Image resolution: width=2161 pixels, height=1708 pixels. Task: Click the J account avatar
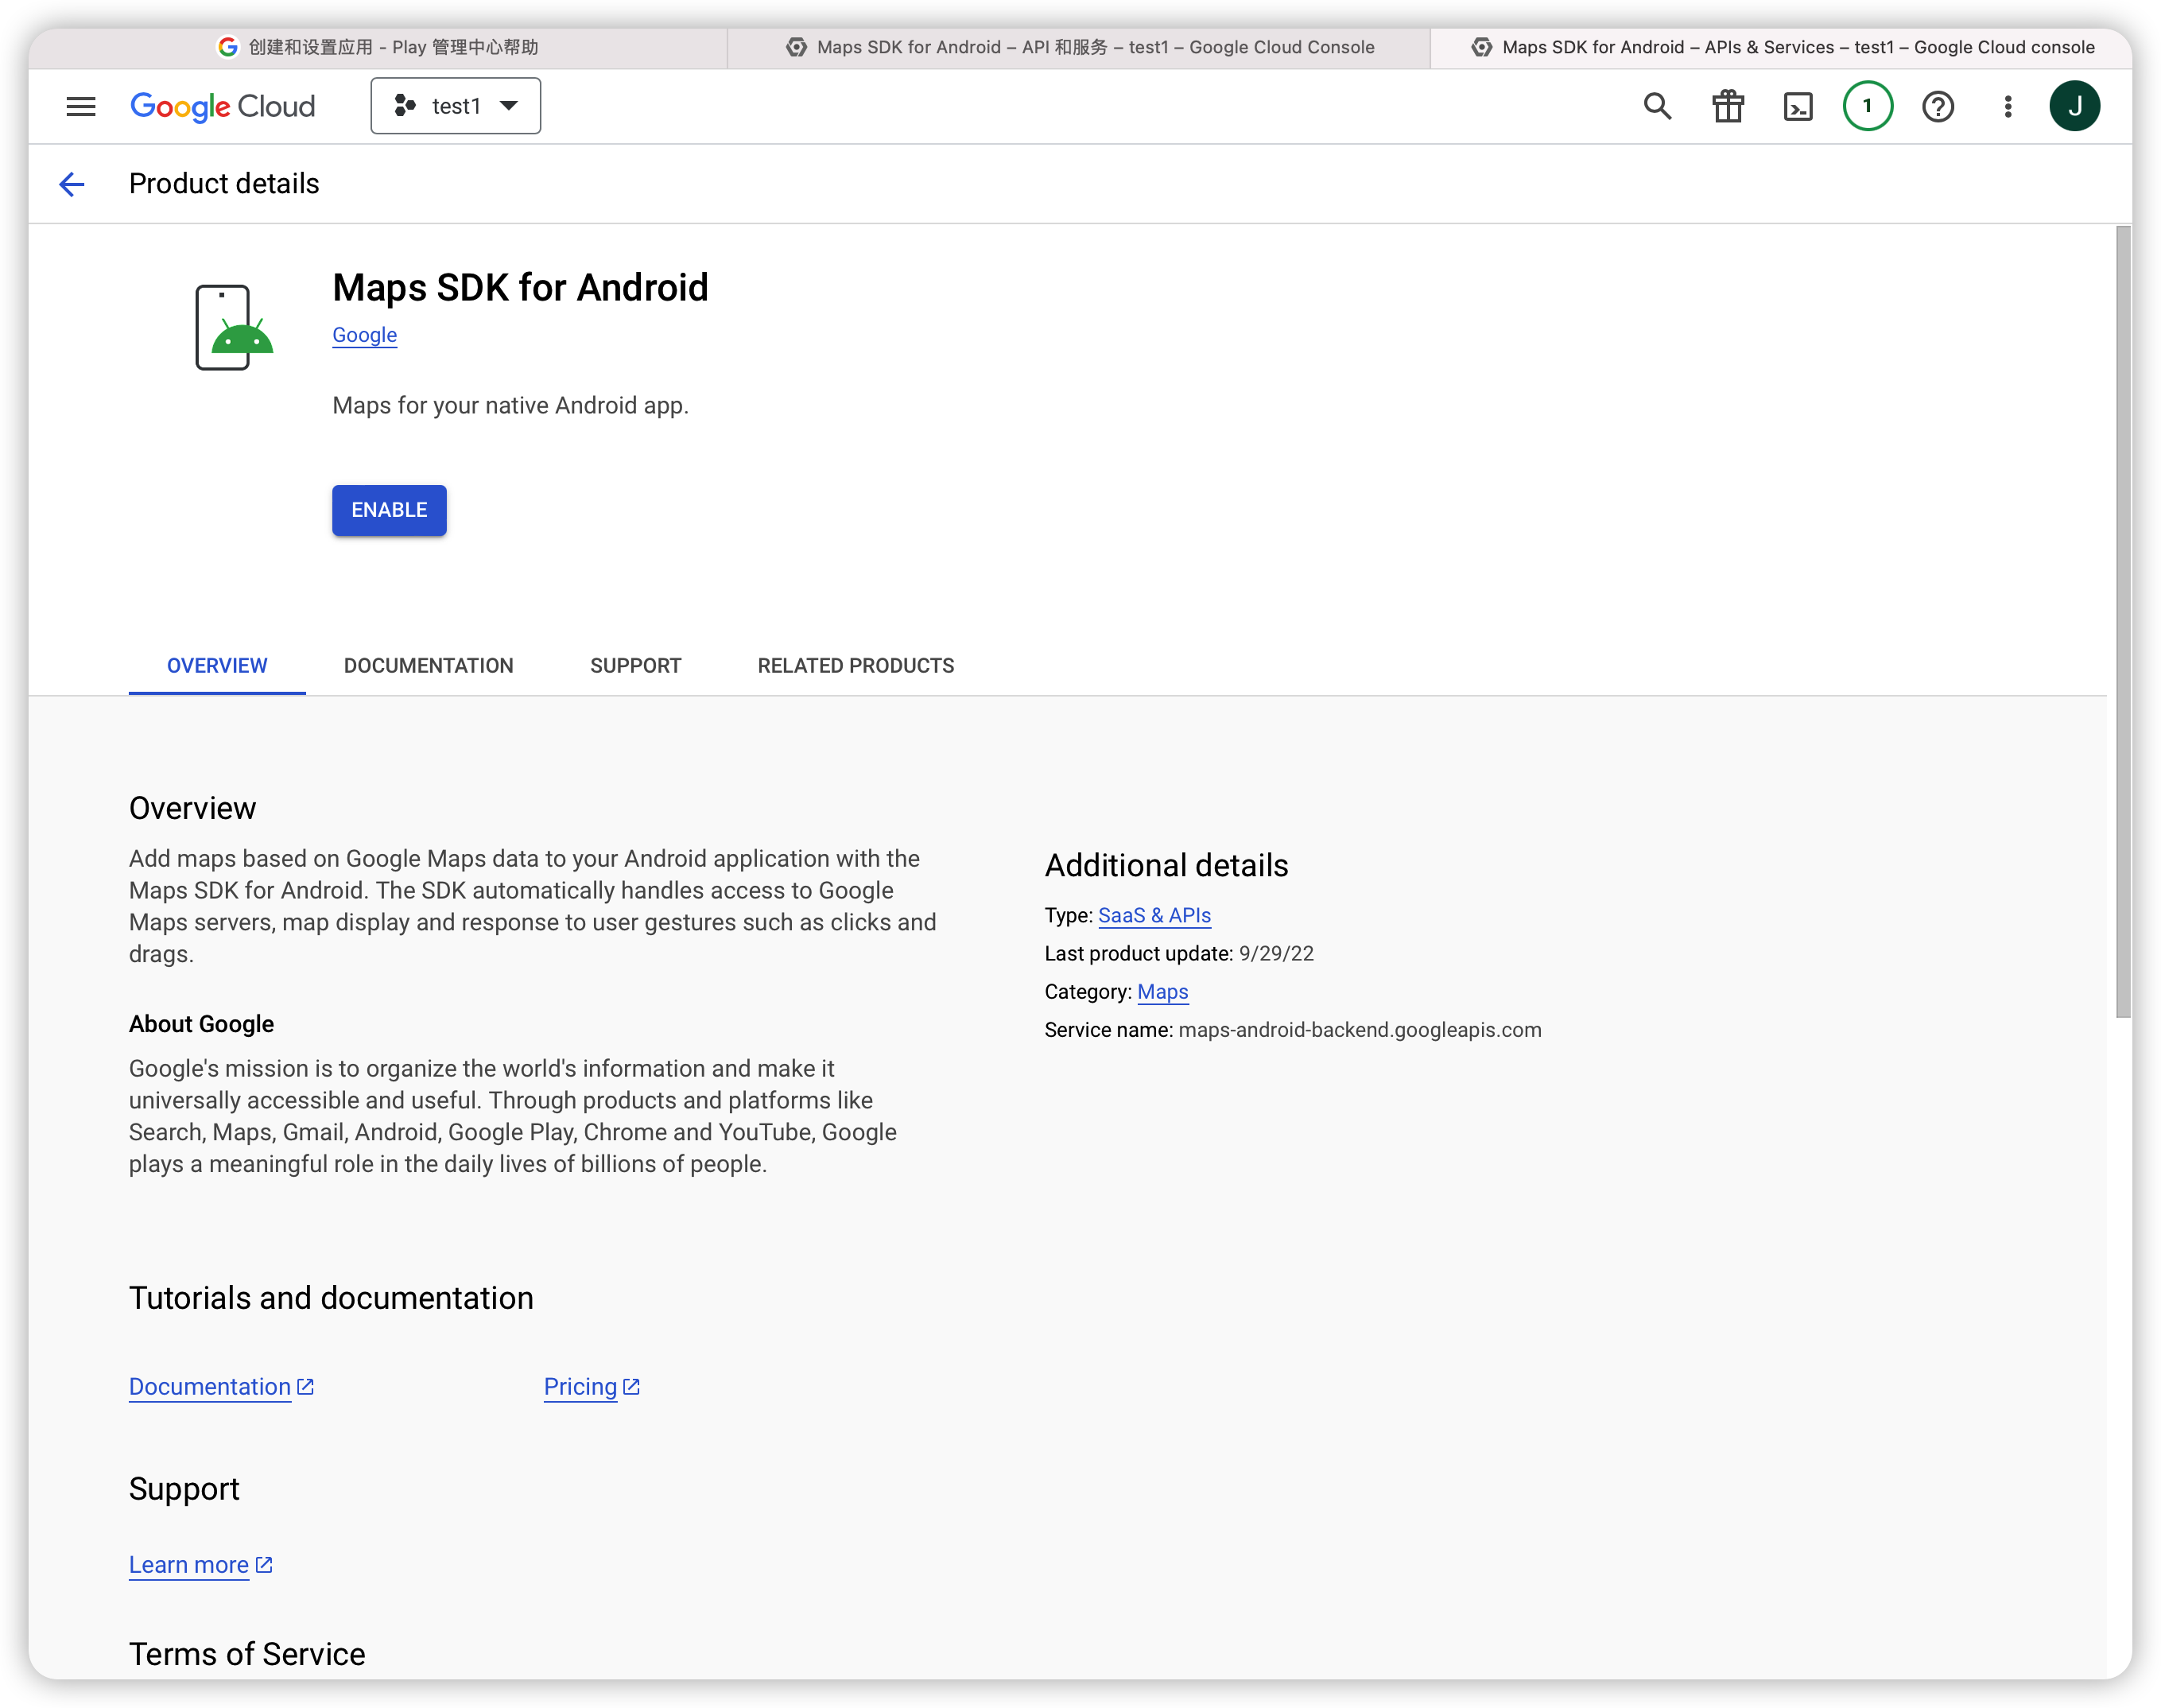point(2074,106)
